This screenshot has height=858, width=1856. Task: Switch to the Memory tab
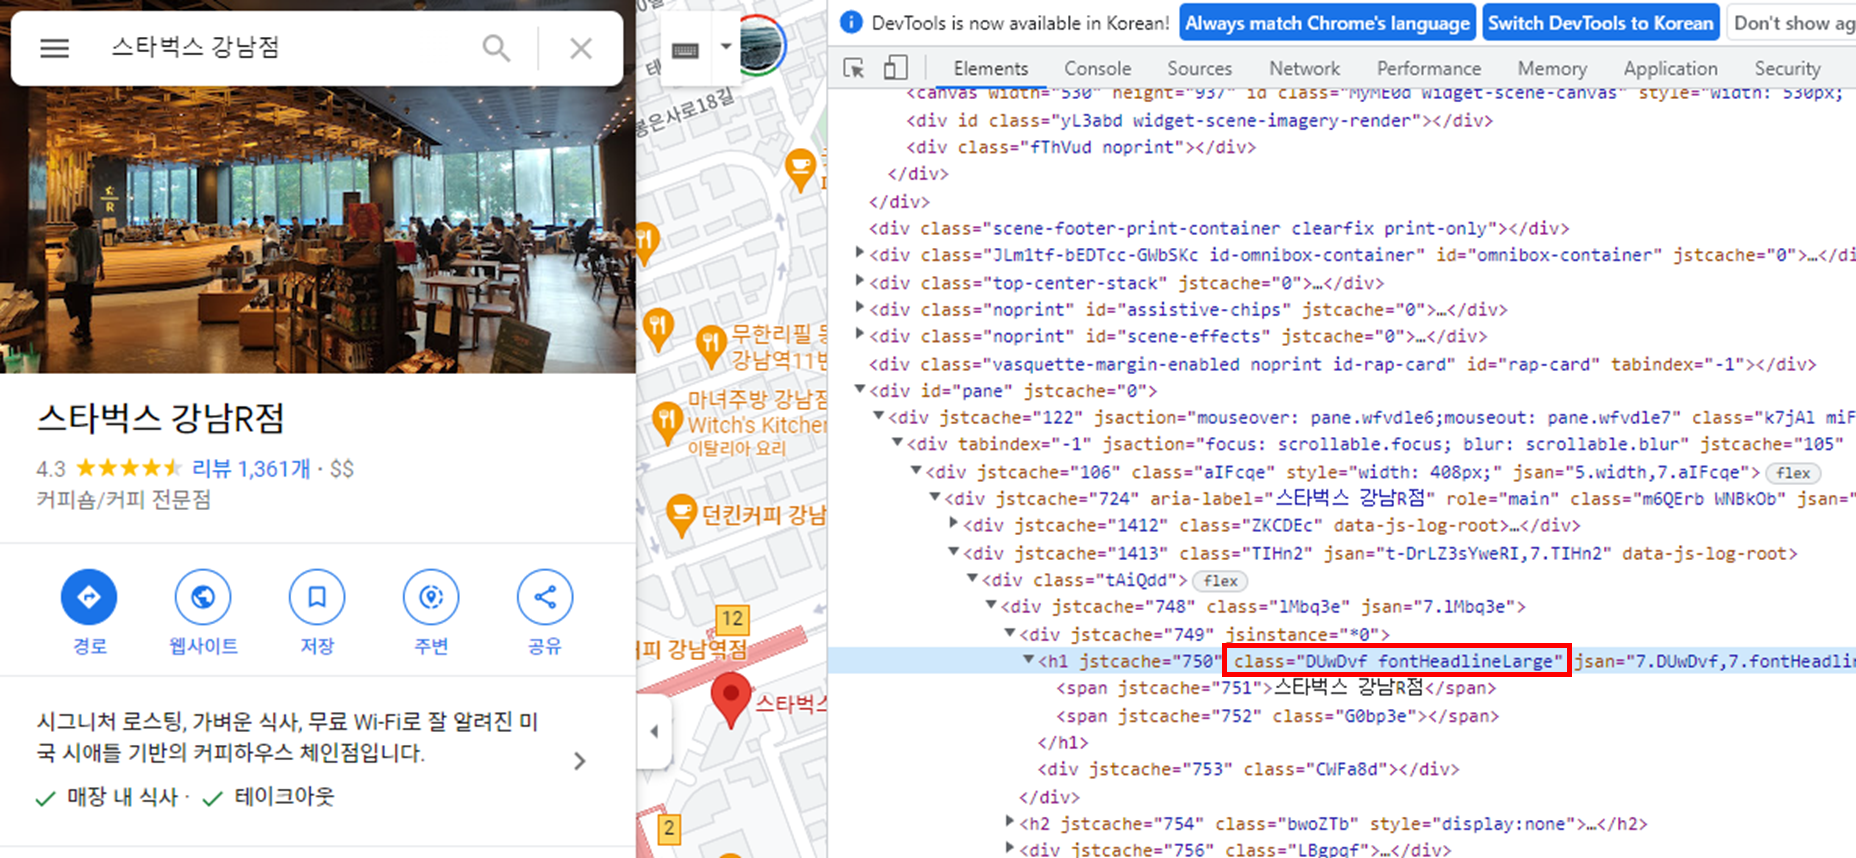(1551, 68)
